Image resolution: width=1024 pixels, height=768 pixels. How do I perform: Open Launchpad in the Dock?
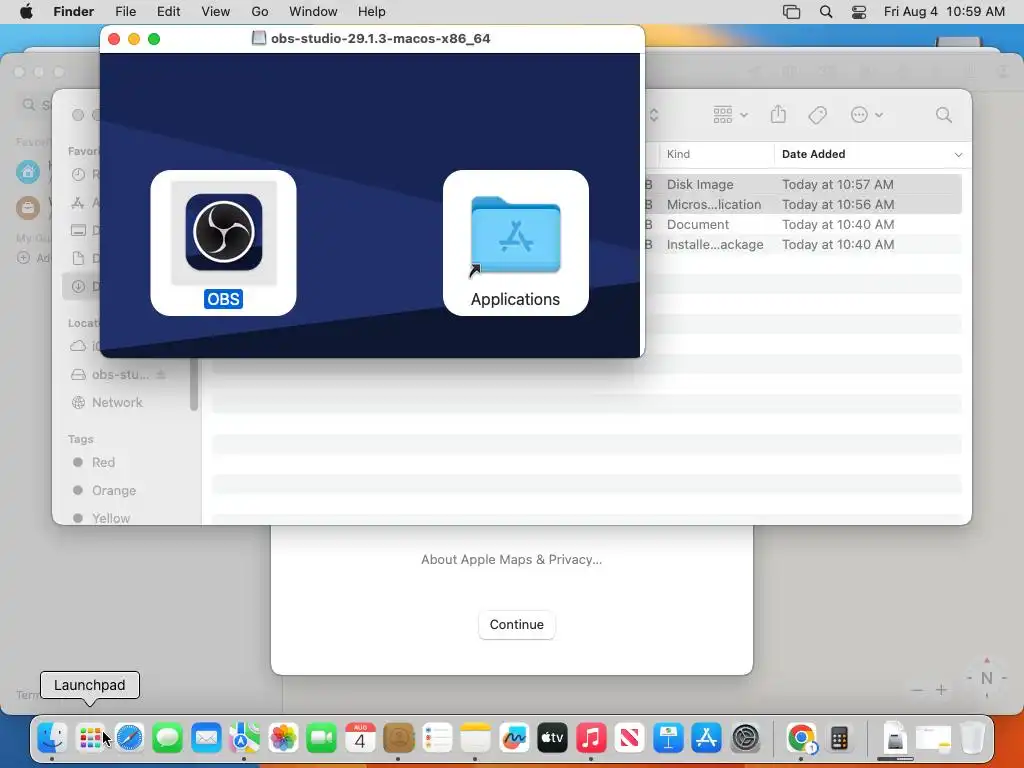pyautogui.click(x=91, y=738)
